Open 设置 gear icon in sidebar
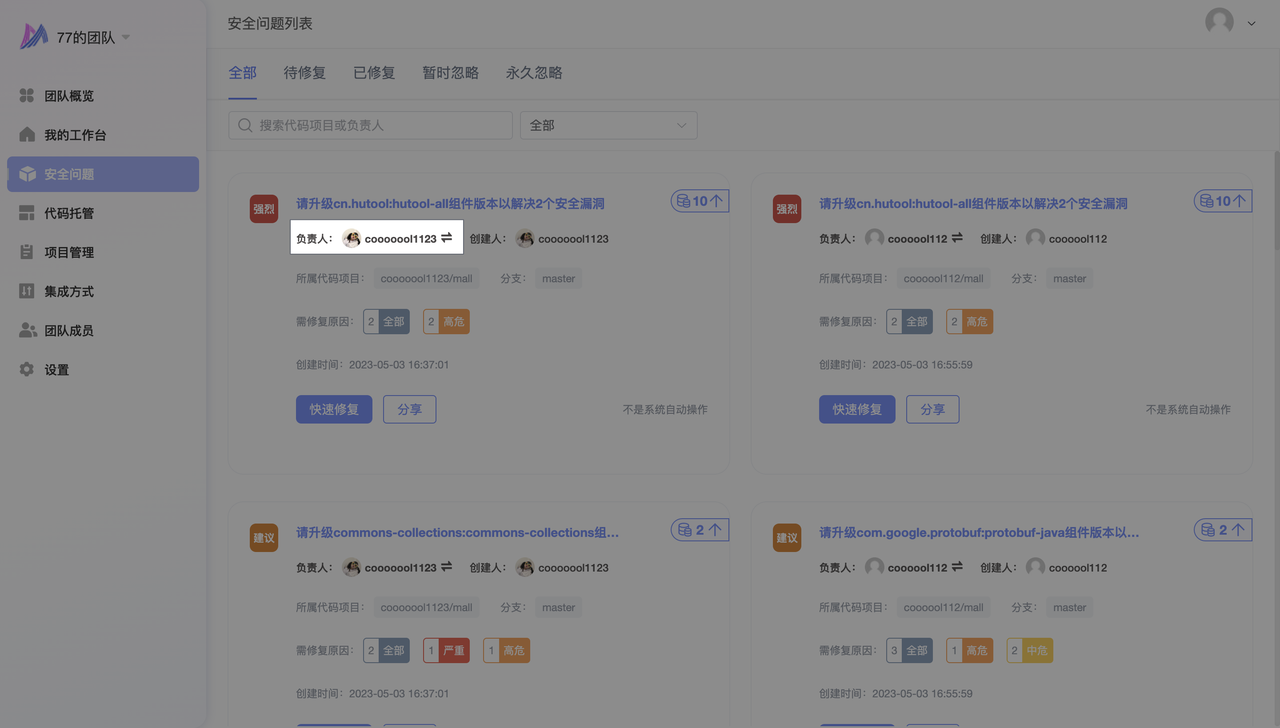1280x728 pixels. point(27,369)
